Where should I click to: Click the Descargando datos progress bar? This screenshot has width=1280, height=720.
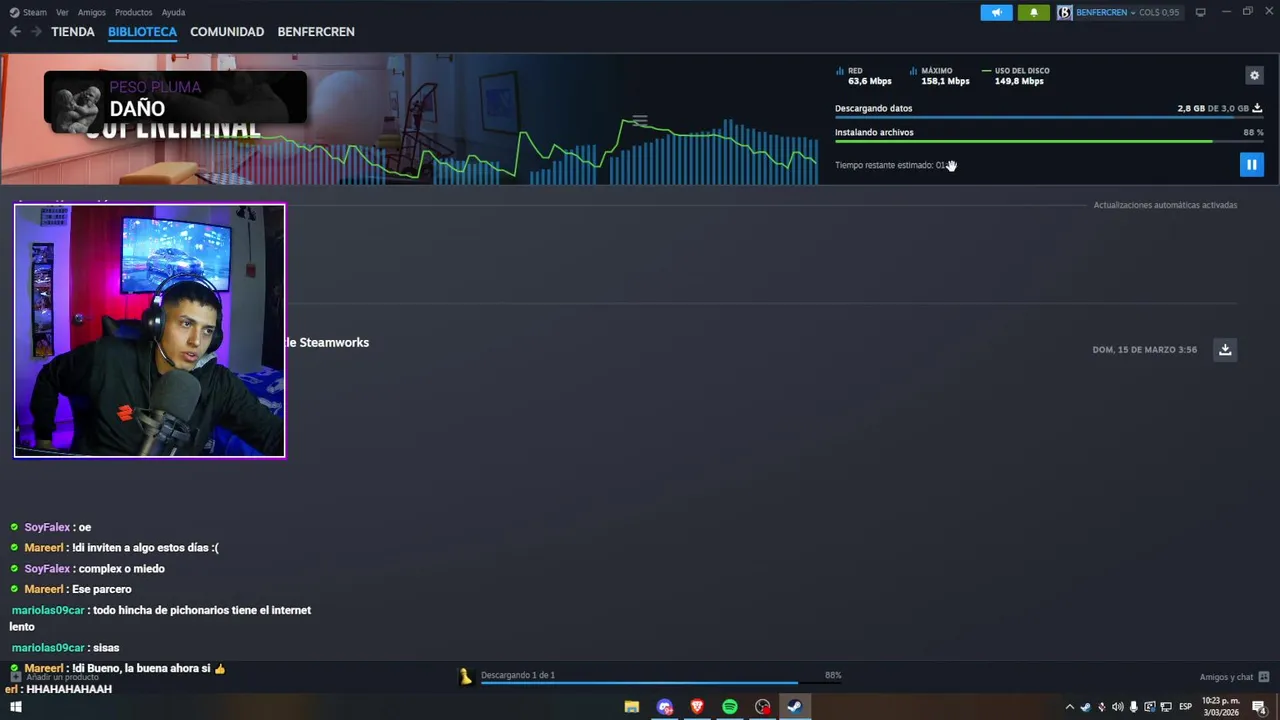click(x=1049, y=117)
